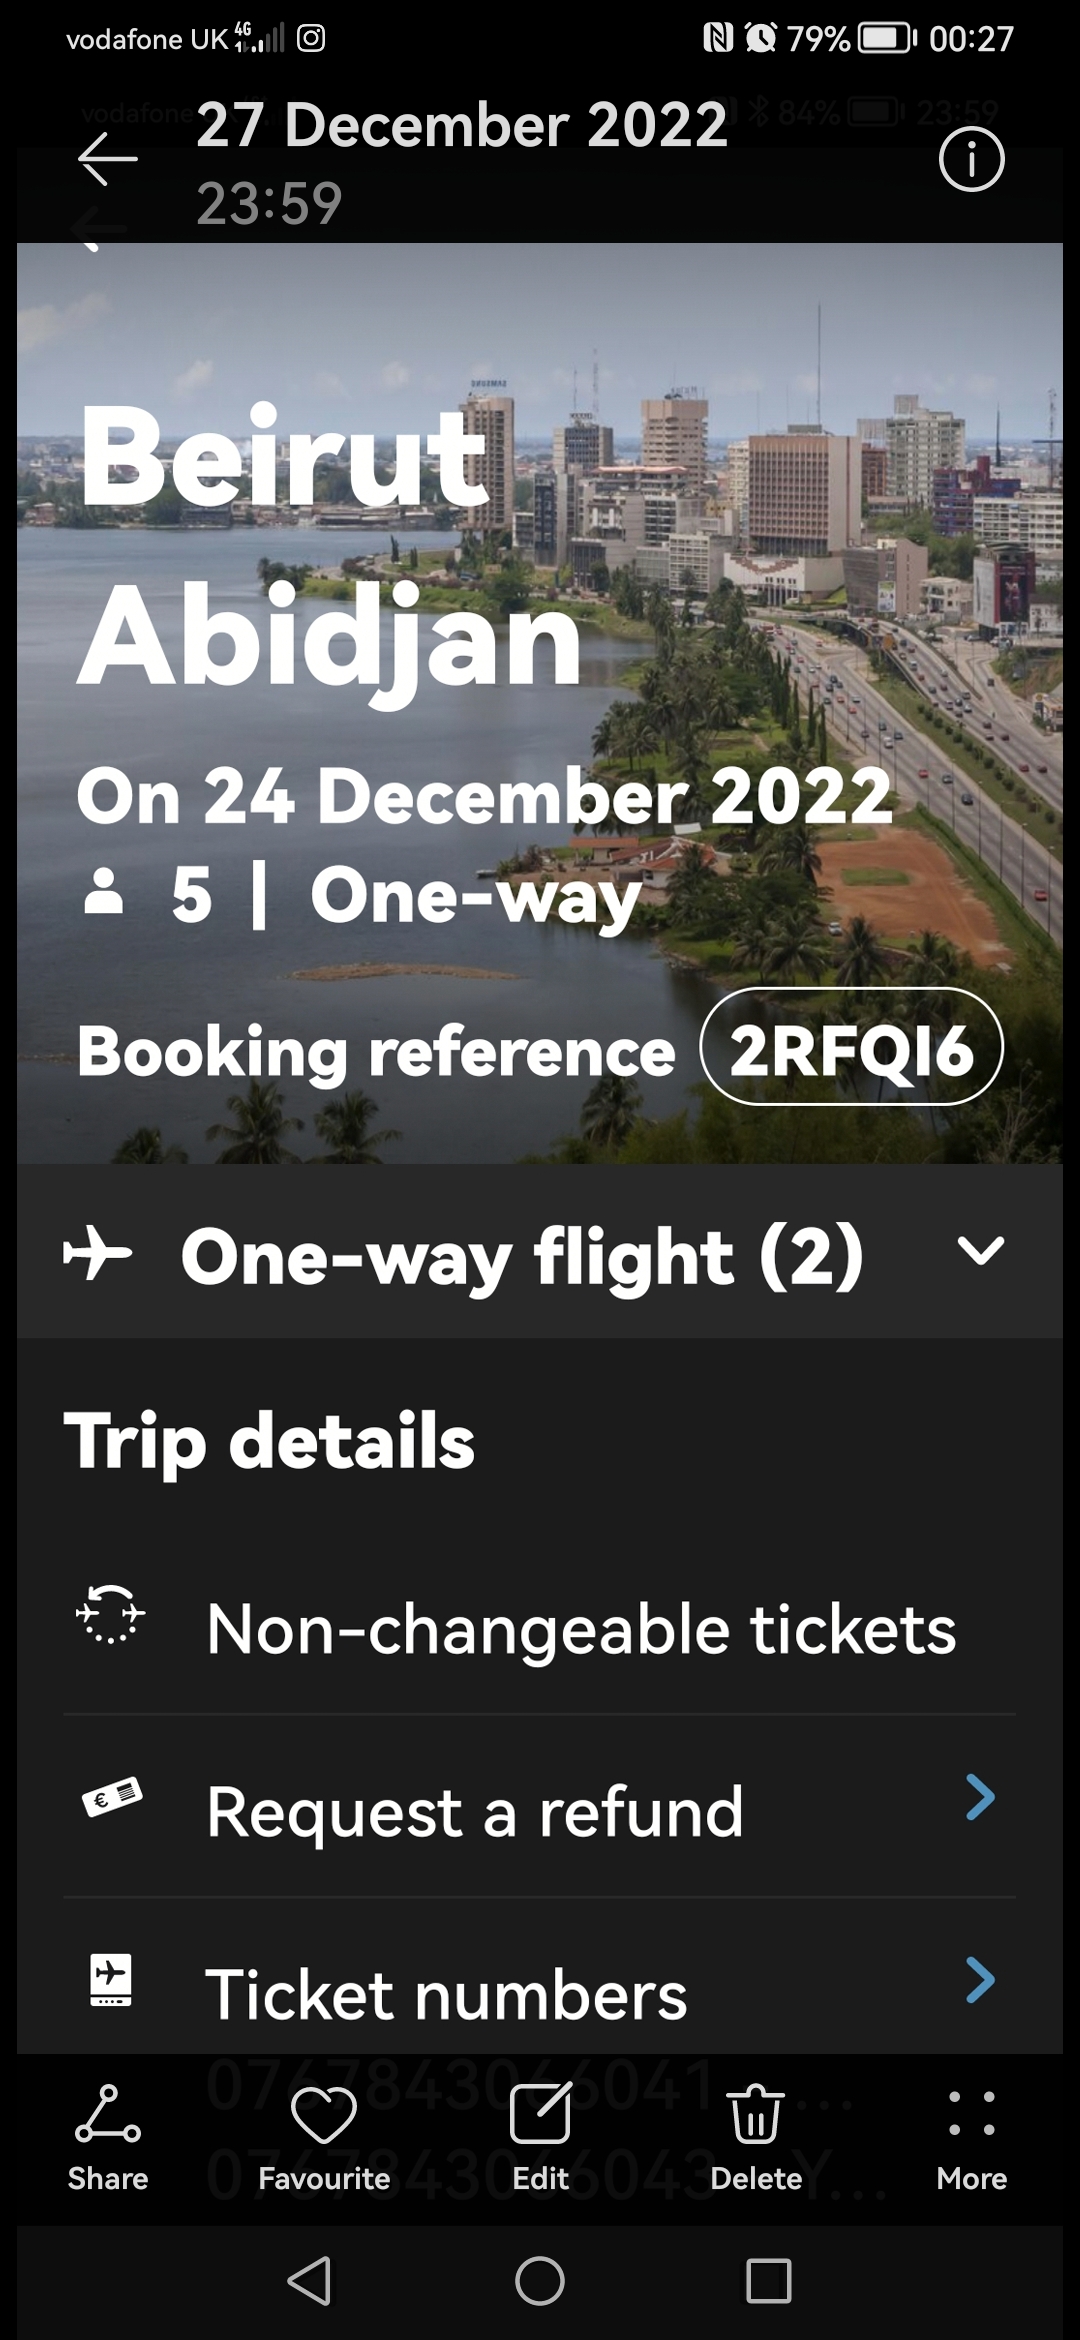Tap the refund ticket icon

click(x=111, y=1798)
